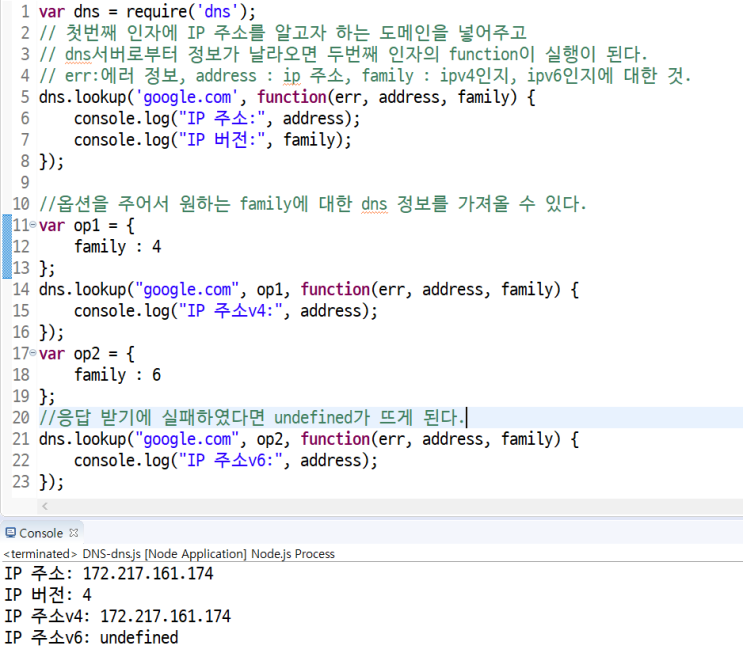The height and width of the screenshot is (657, 743).
Task: Click the underlined 'ip' word in line 4 comment
Action: pos(292,76)
